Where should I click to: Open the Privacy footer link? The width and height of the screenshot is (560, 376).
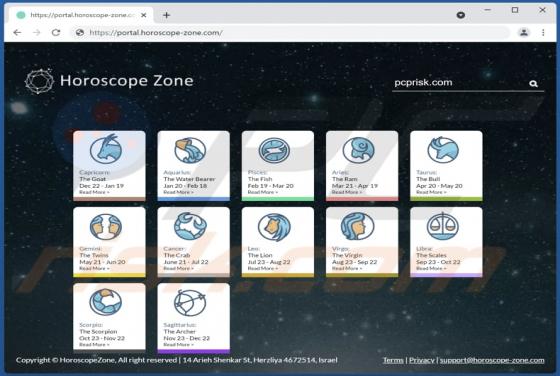[x=422, y=360]
